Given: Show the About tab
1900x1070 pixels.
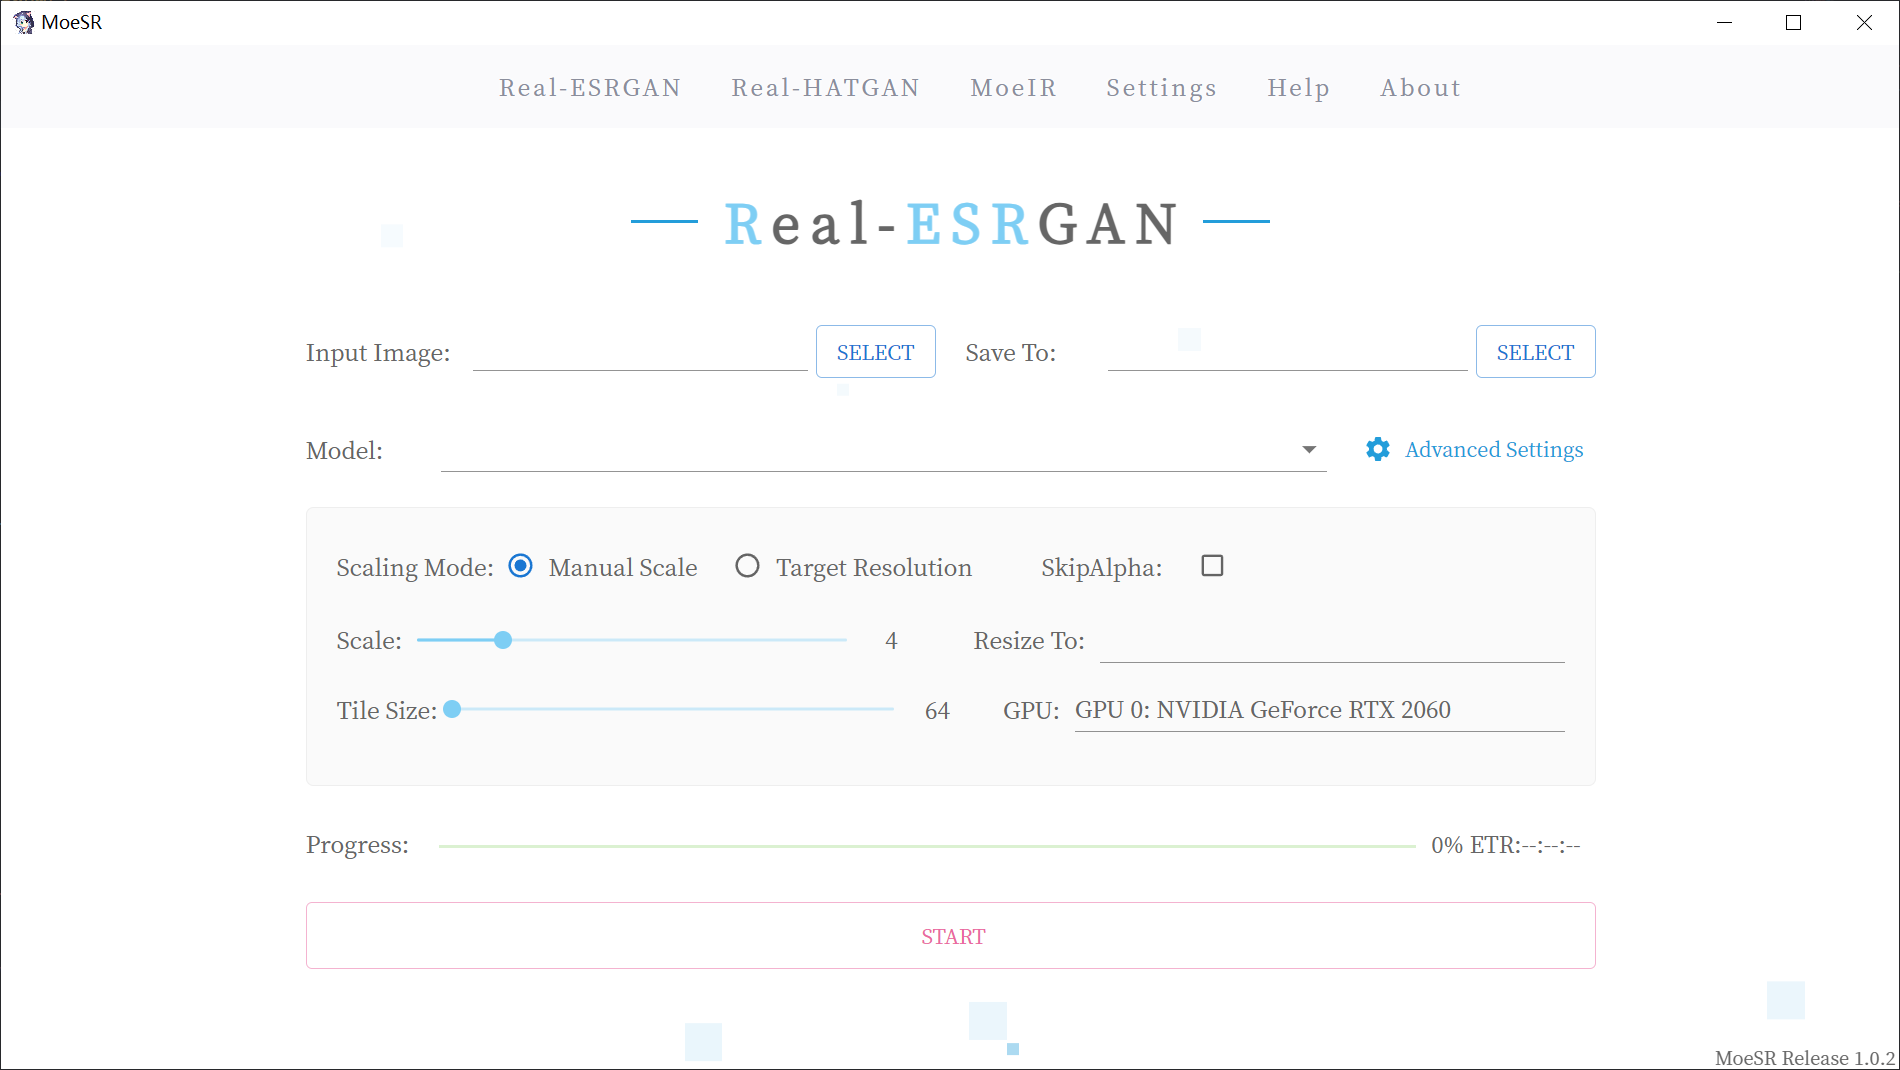Looking at the screenshot, I should 1420,88.
